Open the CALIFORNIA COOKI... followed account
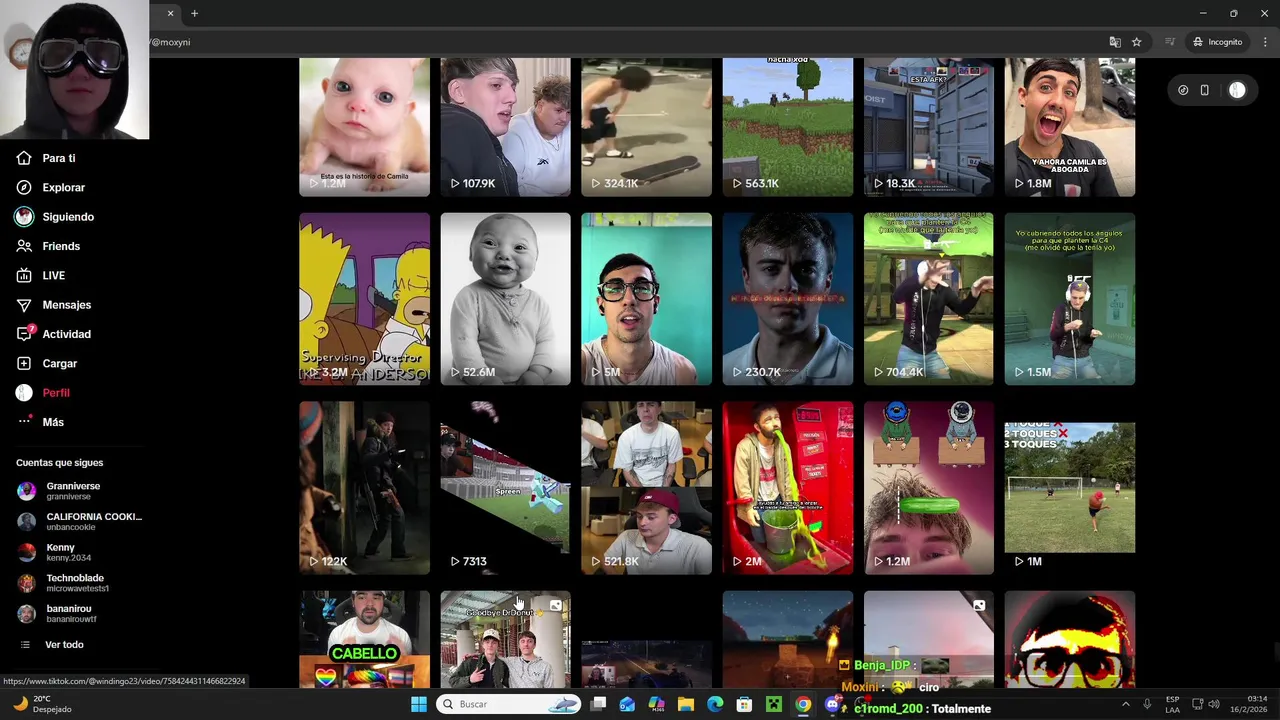Image resolution: width=1280 pixels, height=720 pixels. click(x=80, y=521)
